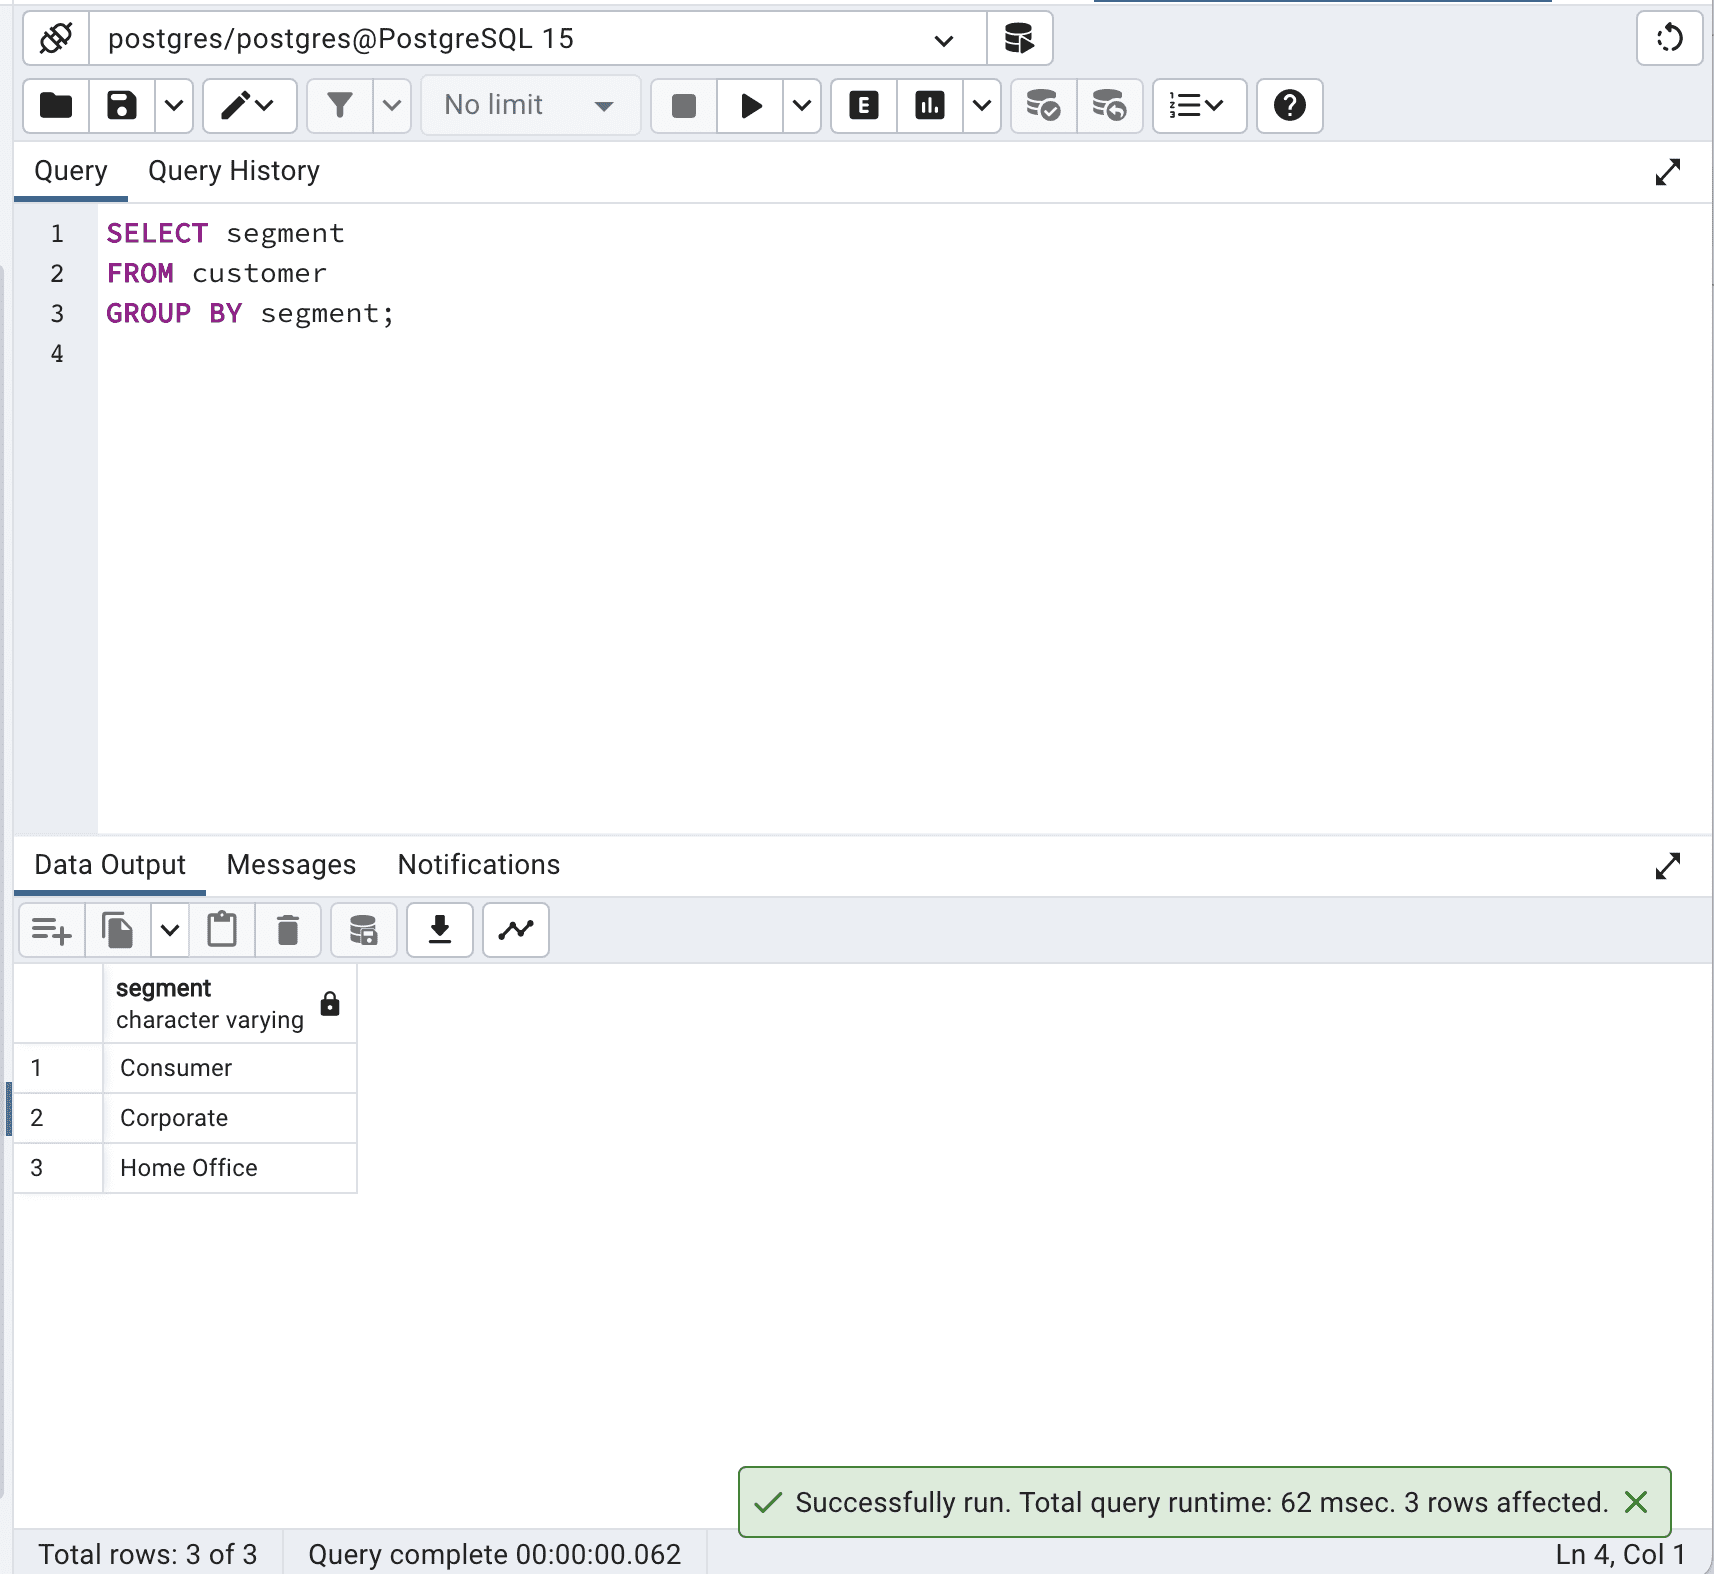The width and height of the screenshot is (1714, 1574).
Task: Click the segment column header
Action: click(230, 1004)
